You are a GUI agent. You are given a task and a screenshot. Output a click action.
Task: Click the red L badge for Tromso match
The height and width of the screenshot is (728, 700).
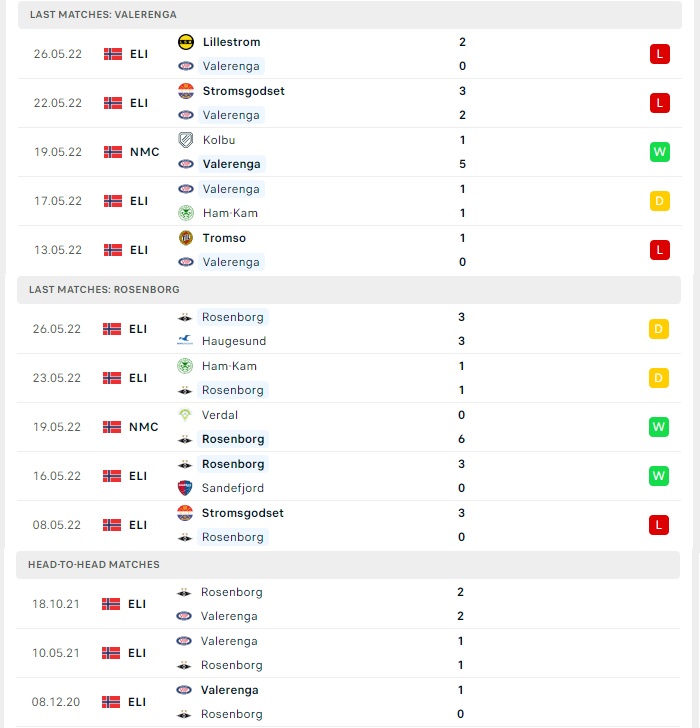(660, 250)
